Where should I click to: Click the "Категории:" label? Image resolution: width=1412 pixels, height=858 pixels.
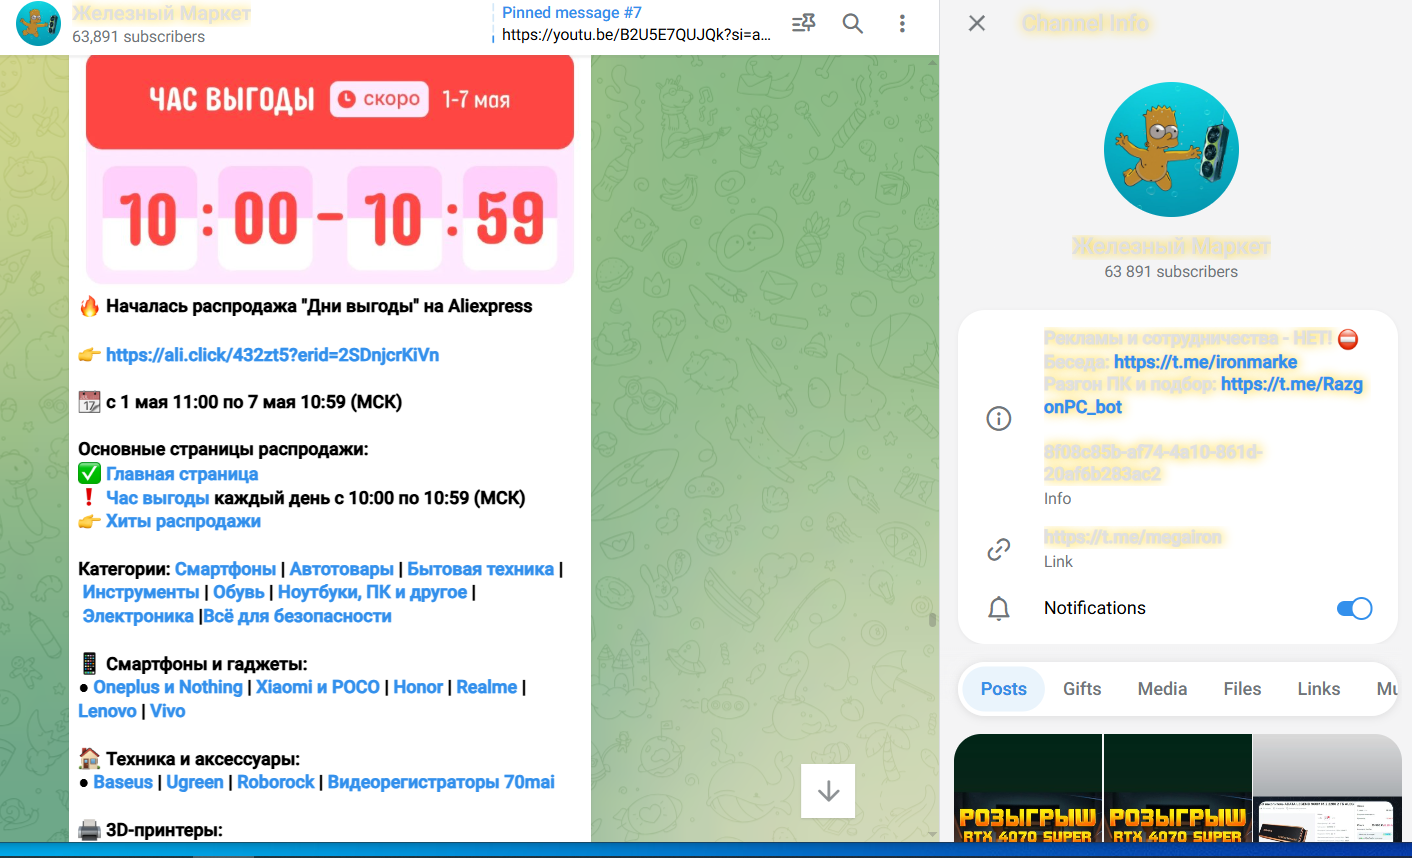(x=124, y=569)
